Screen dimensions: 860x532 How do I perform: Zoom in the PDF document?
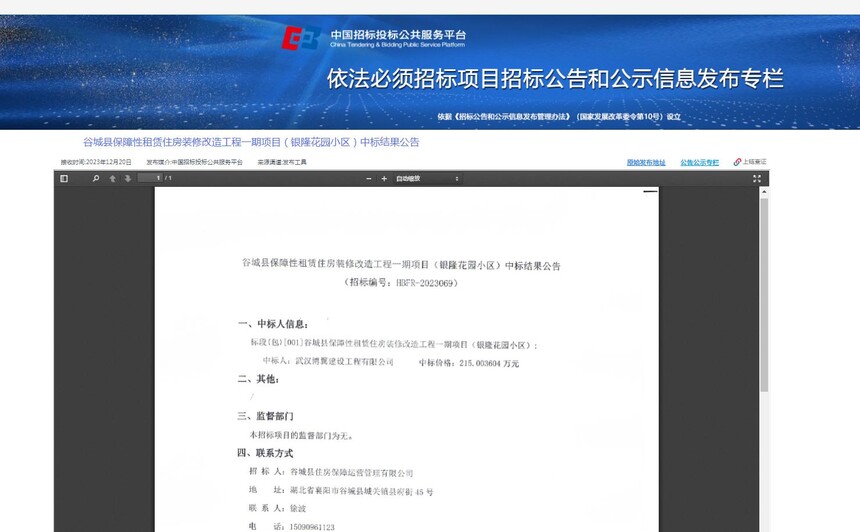click(x=384, y=178)
